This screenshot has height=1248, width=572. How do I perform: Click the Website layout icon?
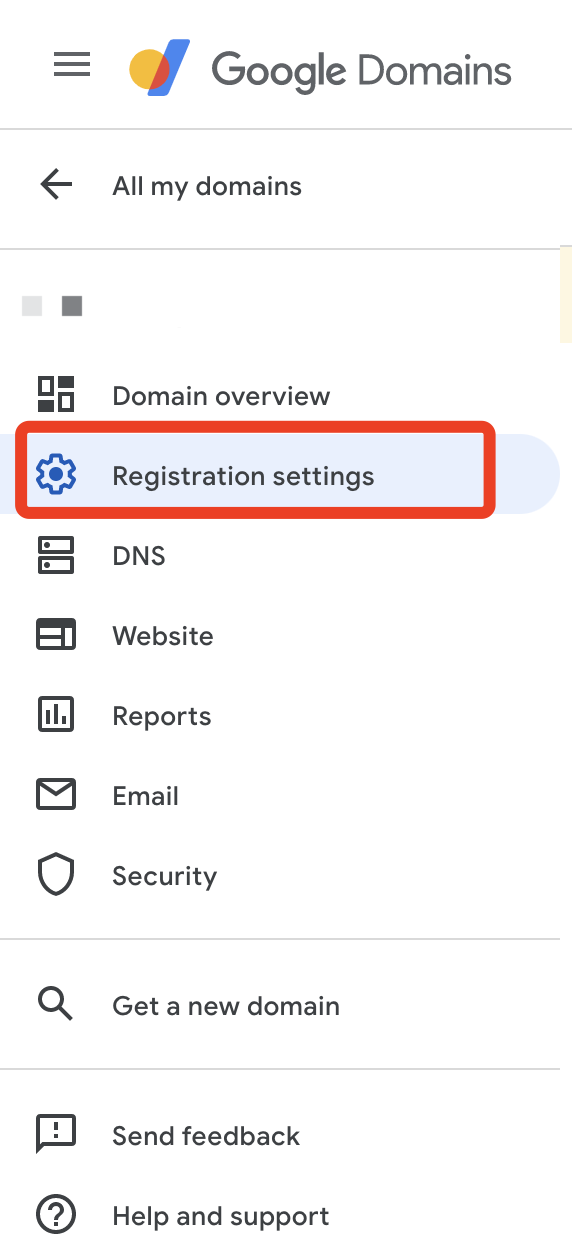pos(56,635)
